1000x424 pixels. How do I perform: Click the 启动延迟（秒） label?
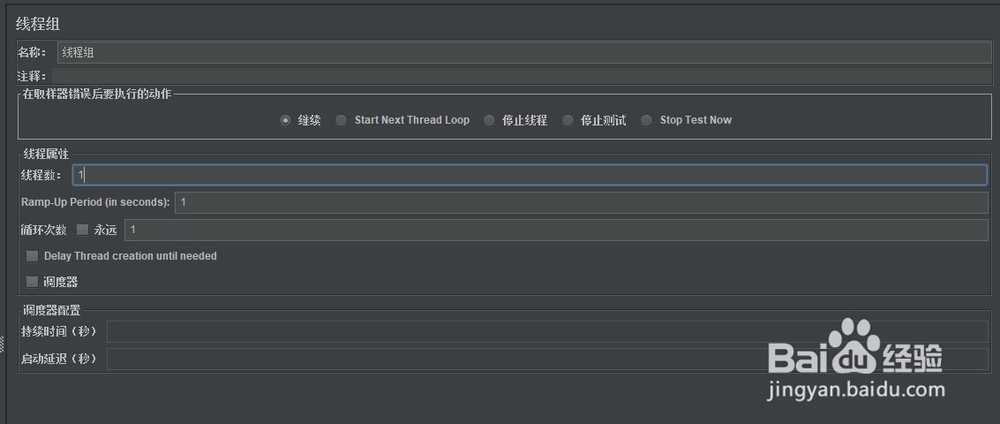[x=59, y=359]
